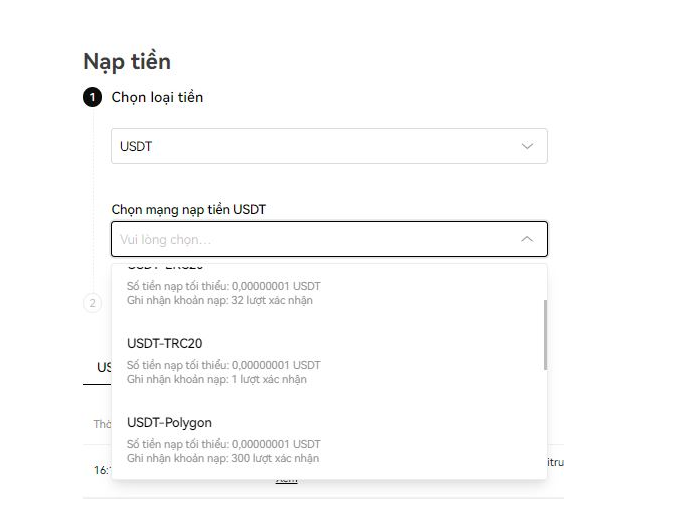The width and height of the screenshot is (674, 511).
Task: Click the 'Nạp tiền' page heading
Action: click(126, 60)
